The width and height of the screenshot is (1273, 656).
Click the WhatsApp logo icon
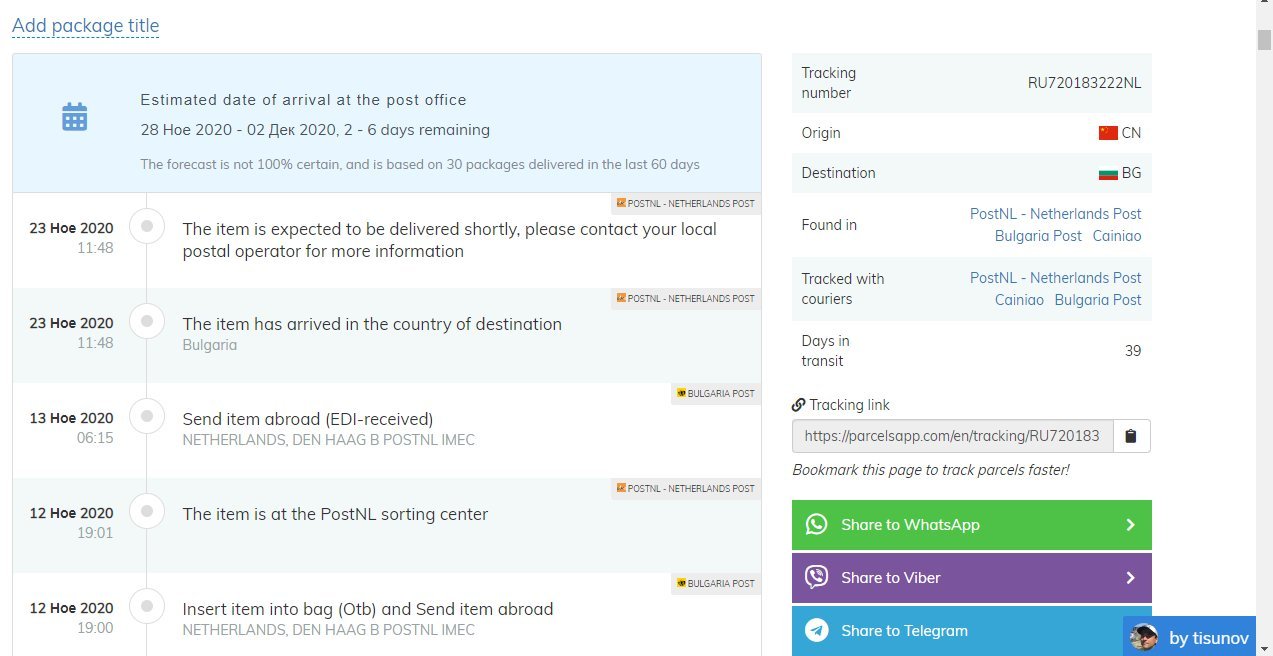pyautogui.click(x=817, y=525)
